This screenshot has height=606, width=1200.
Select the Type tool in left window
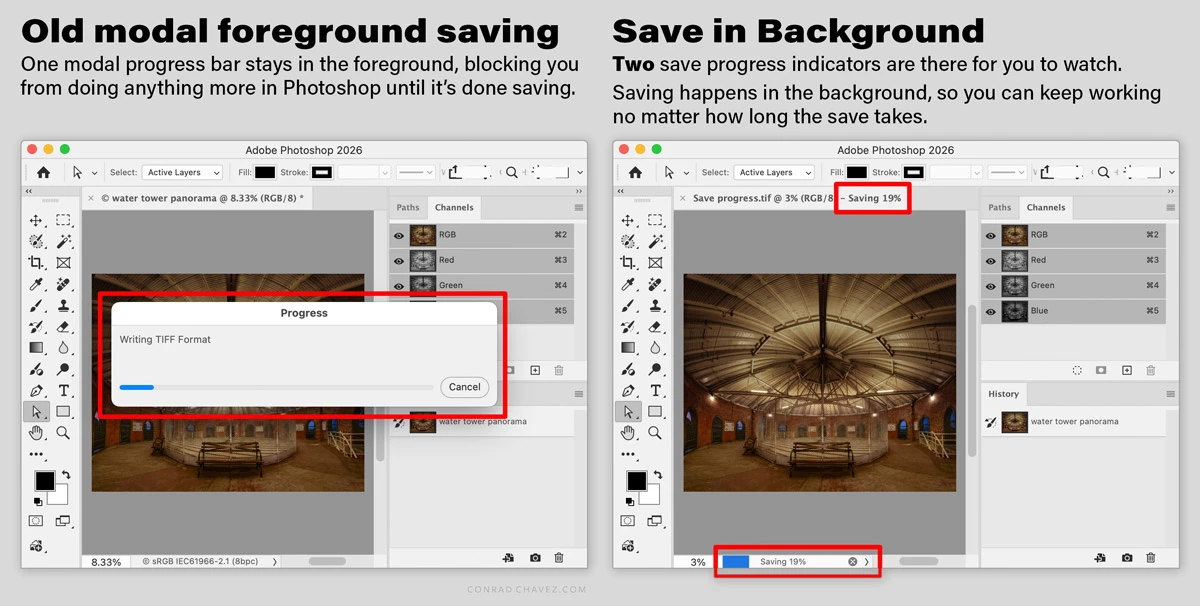tap(63, 390)
